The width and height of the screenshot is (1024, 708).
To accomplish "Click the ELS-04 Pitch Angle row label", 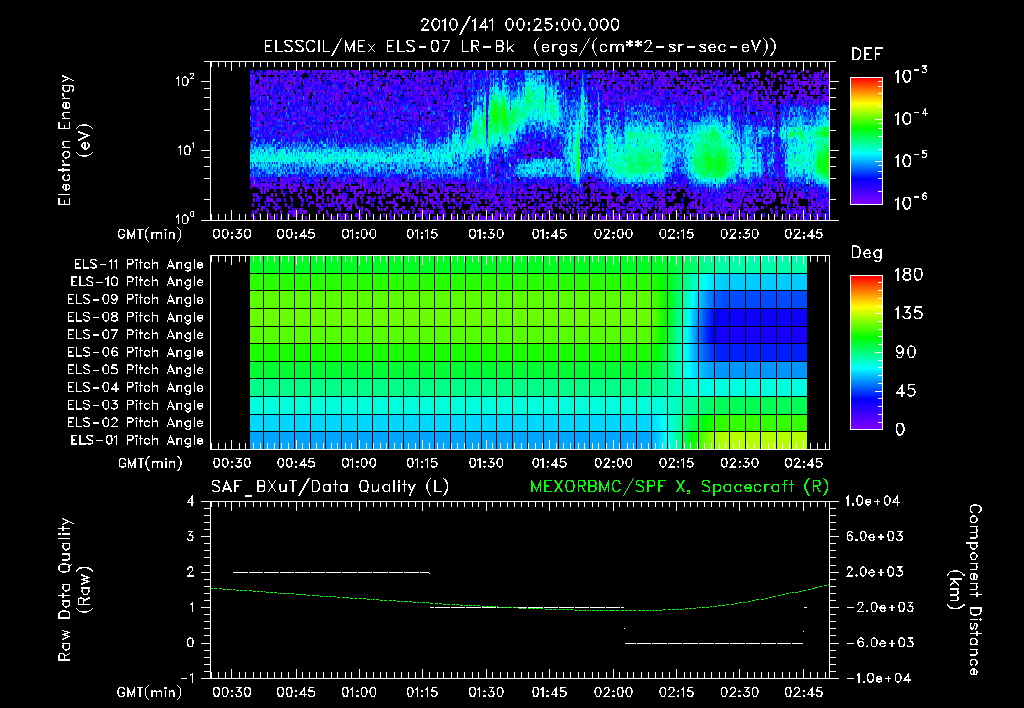I will click(x=136, y=387).
